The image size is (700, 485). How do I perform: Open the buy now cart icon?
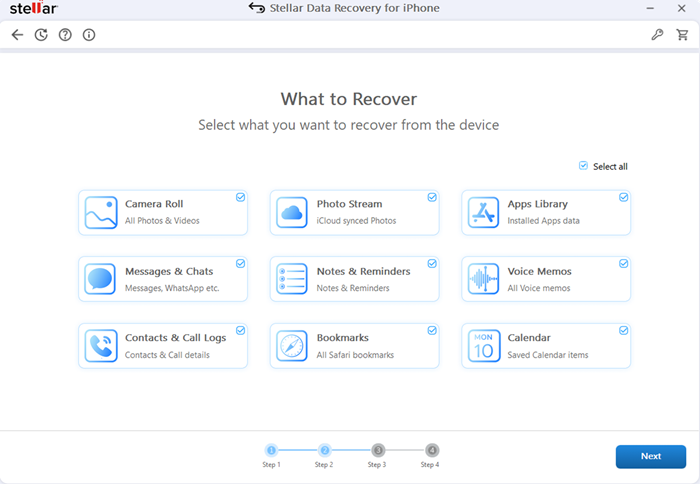pos(682,35)
